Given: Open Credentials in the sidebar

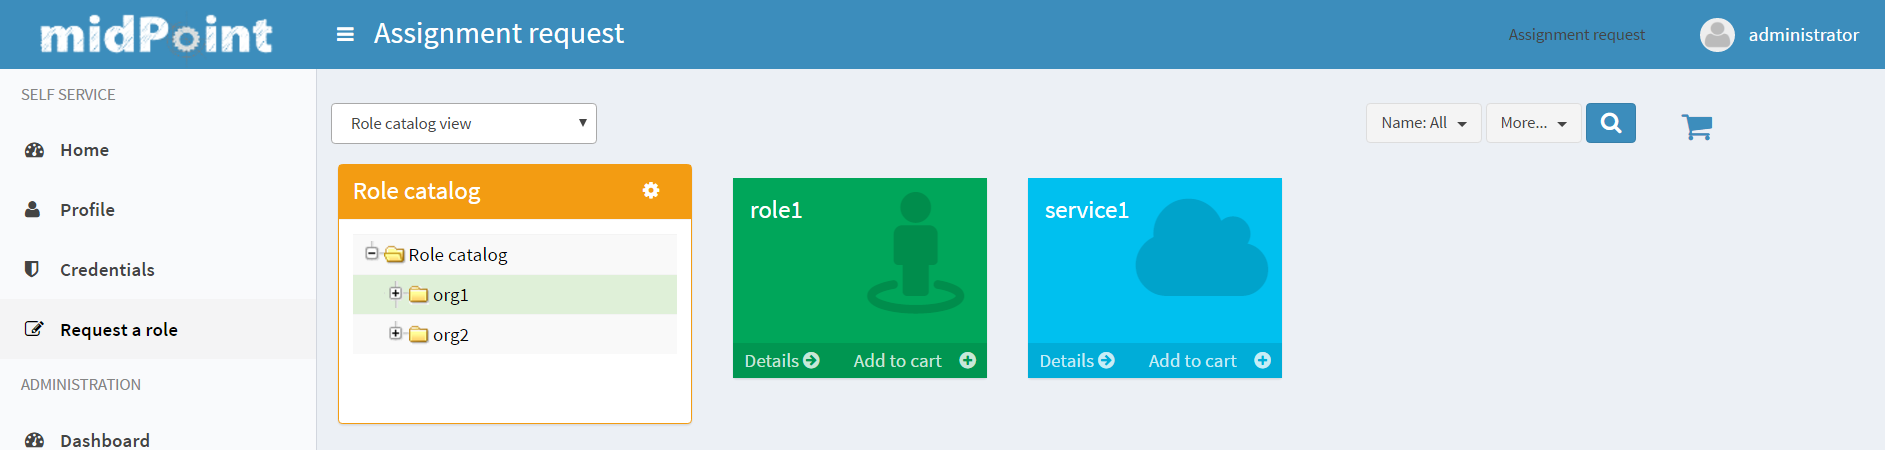Looking at the screenshot, I should click(107, 270).
